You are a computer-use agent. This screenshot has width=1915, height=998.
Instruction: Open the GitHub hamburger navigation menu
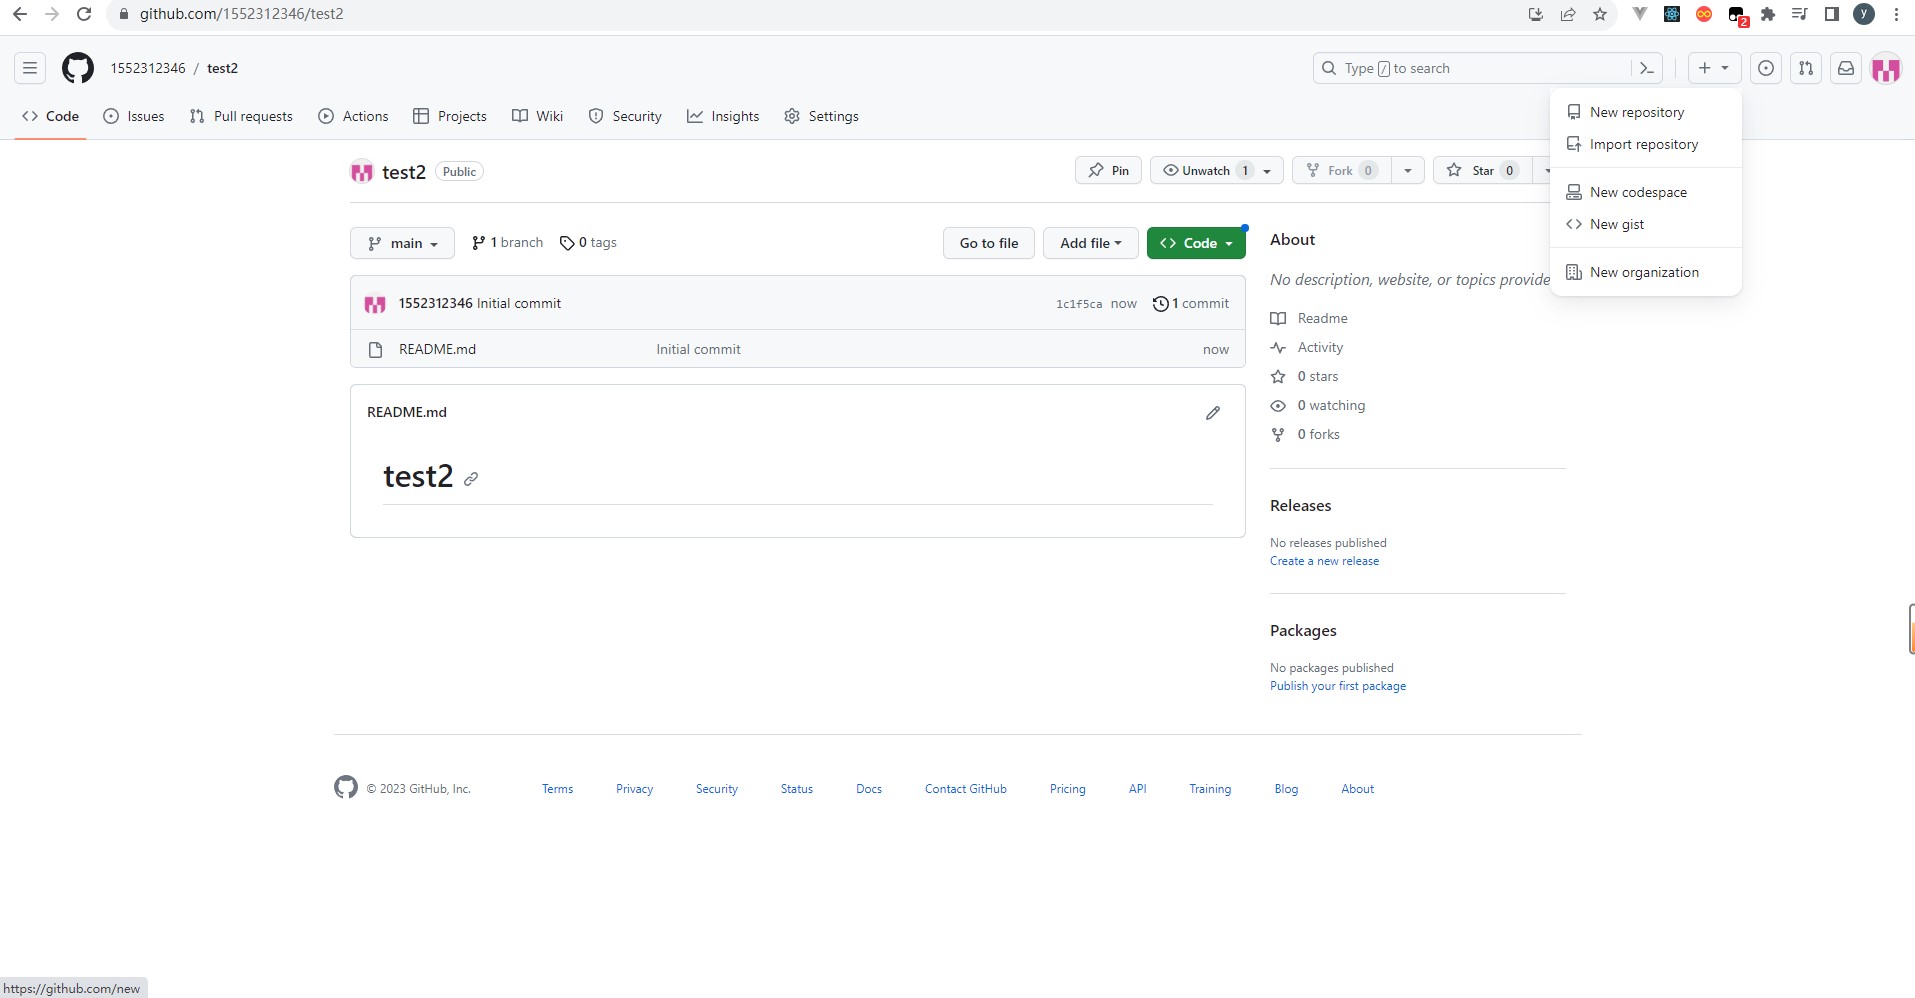coord(30,68)
